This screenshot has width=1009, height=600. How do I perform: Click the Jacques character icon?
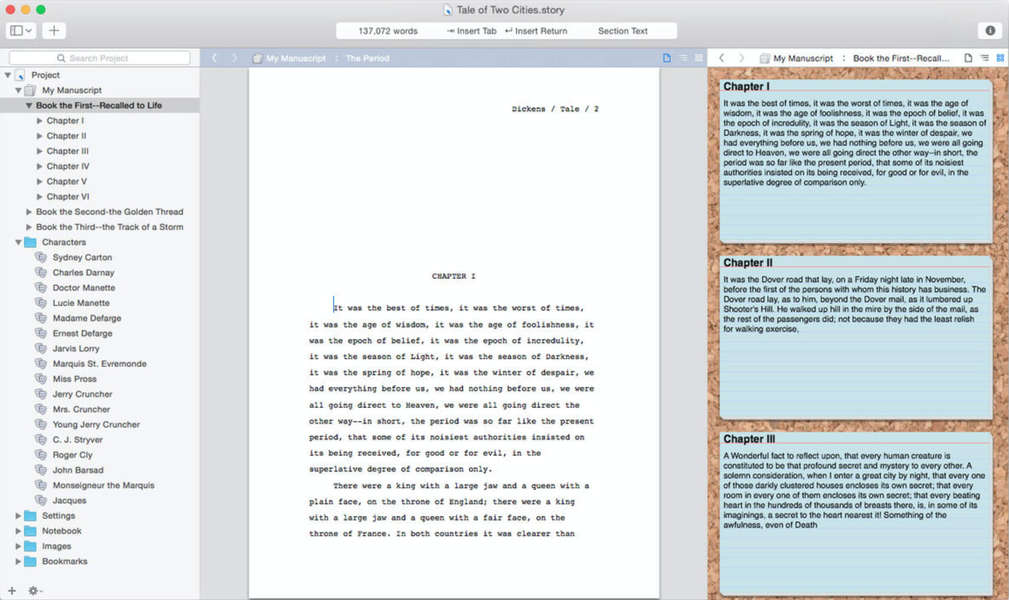pos(41,500)
